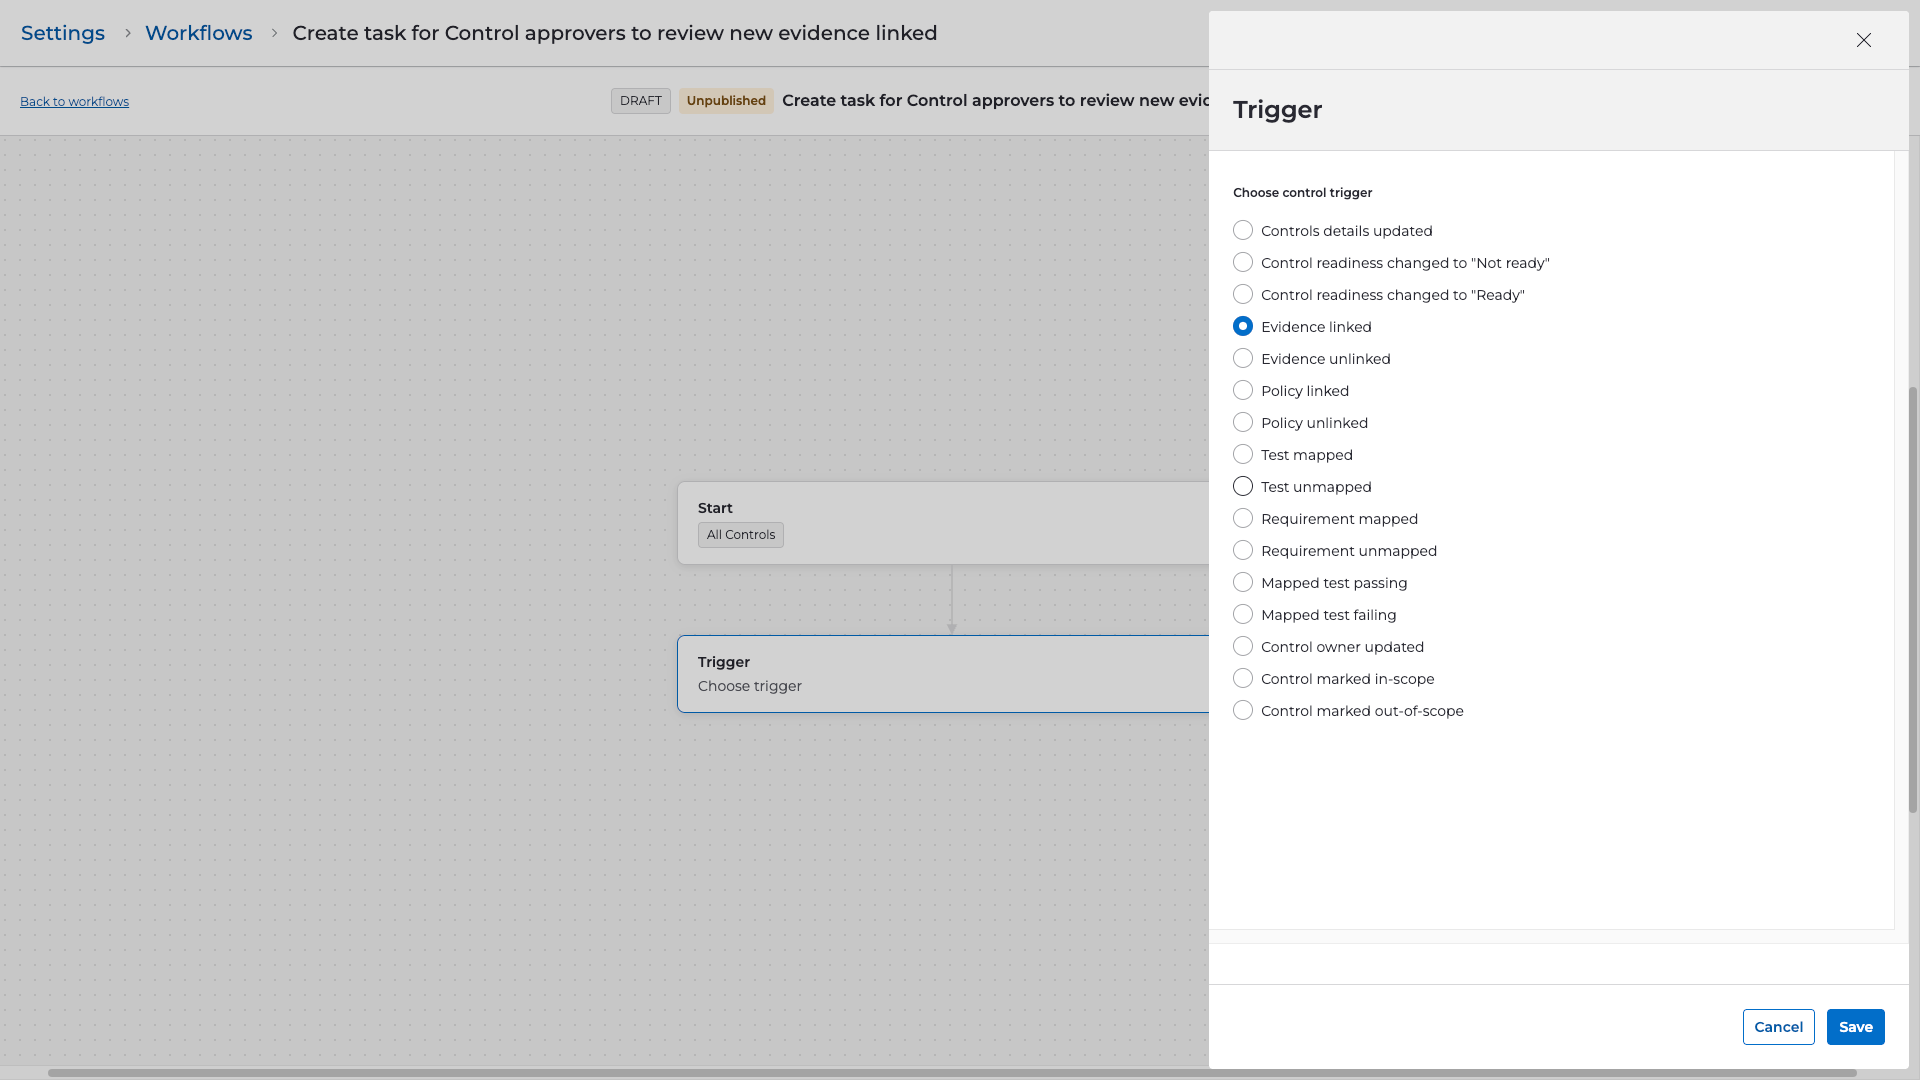
Task: Select the "Evidence linked" radio button
Action: (x=1243, y=327)
